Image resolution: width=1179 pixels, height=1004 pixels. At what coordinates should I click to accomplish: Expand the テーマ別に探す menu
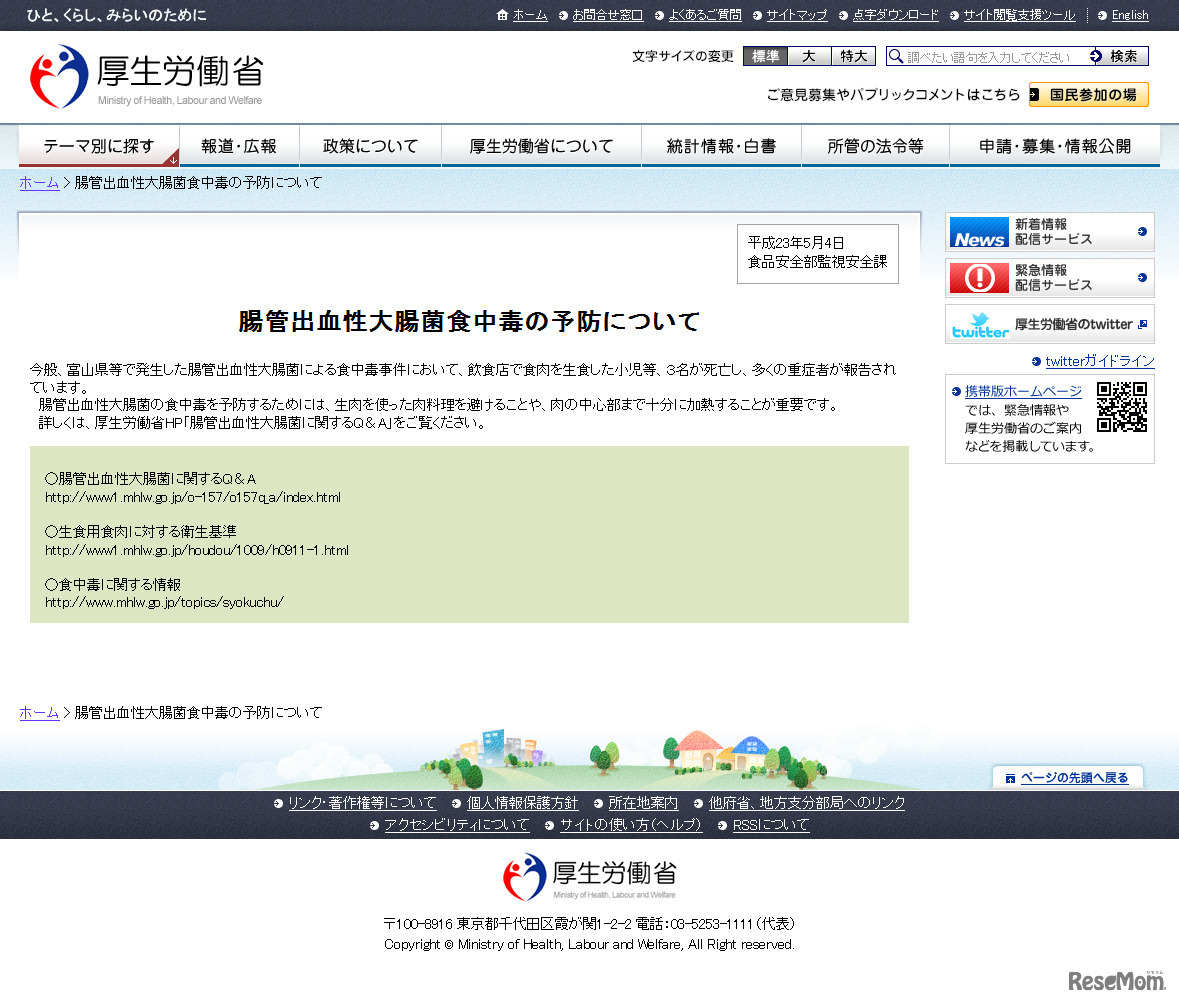click(98, 145)
